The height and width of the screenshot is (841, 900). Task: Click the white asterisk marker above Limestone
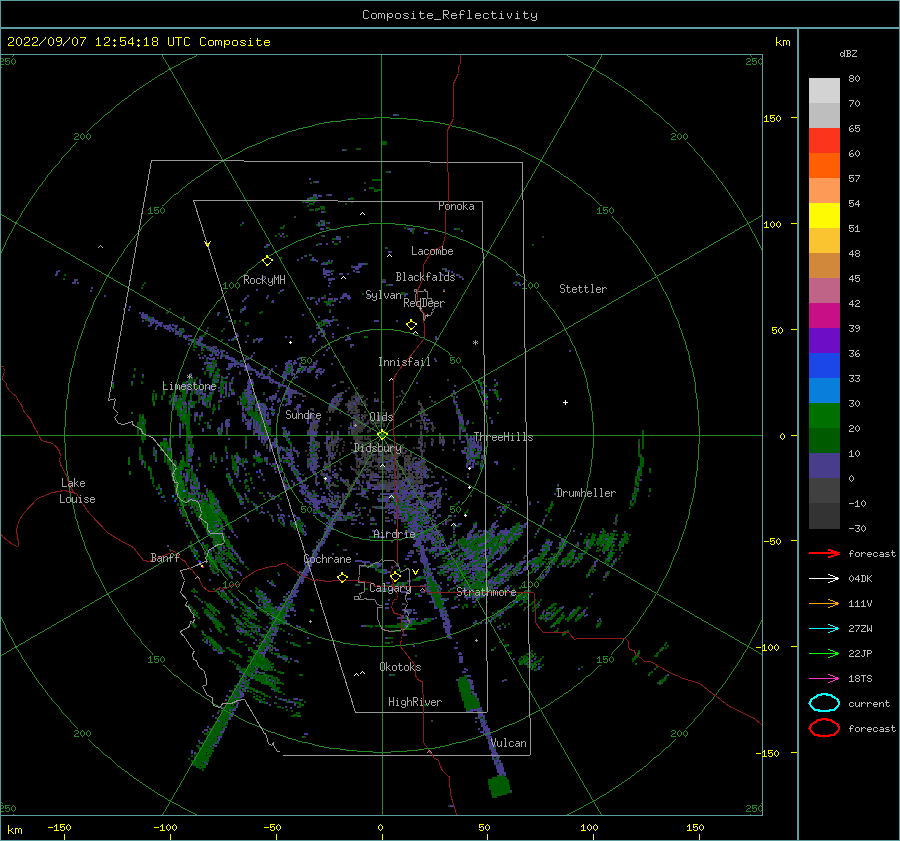pyautogui.click(x=189, y=377)
